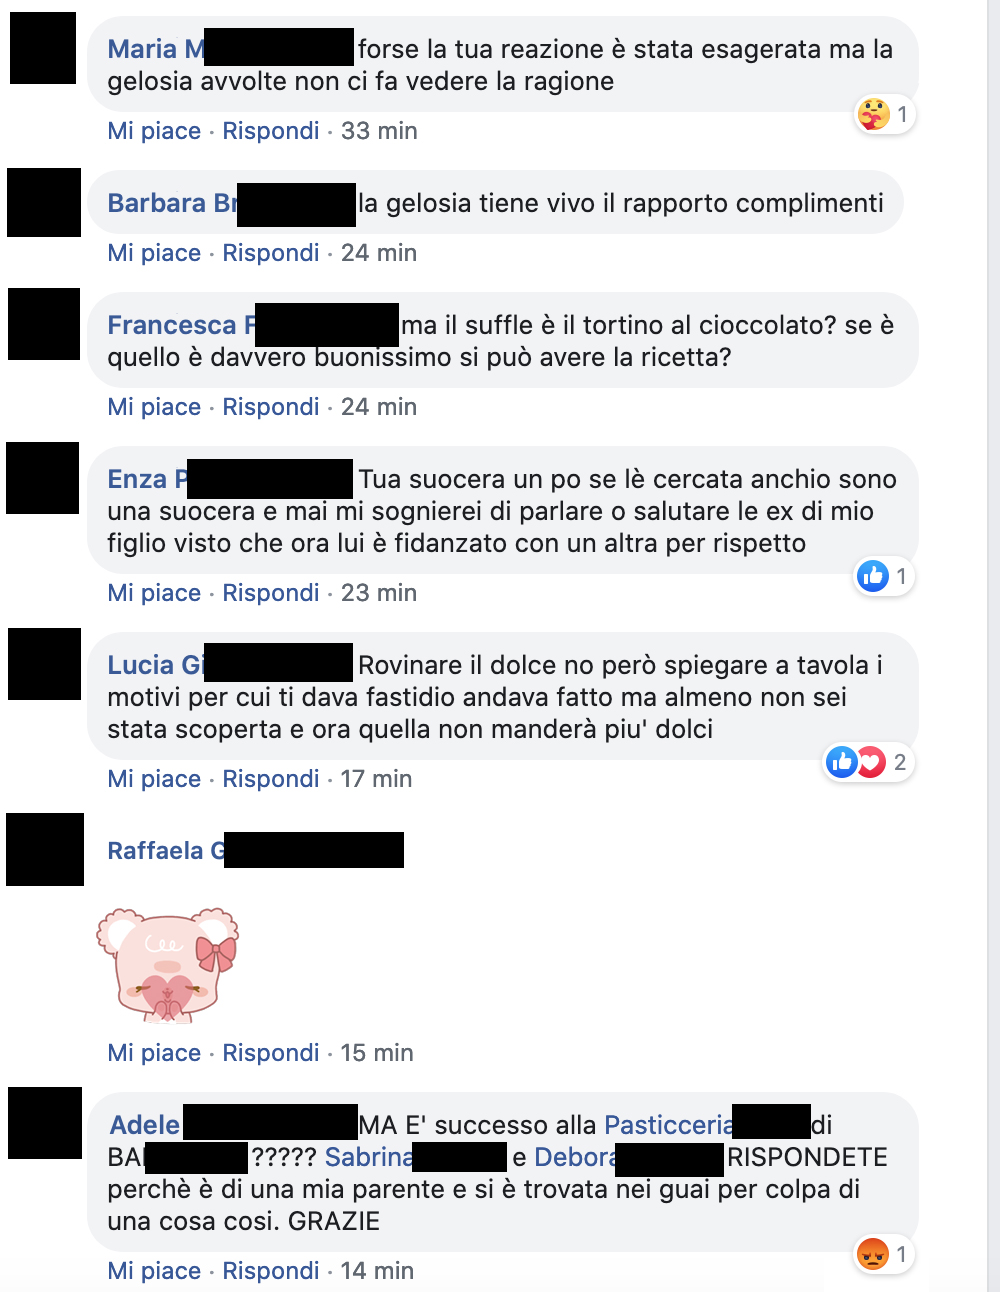The image size is (1000, 1292).
Task: Click Enza's profile picture avatar
Action: click(43, 478)
